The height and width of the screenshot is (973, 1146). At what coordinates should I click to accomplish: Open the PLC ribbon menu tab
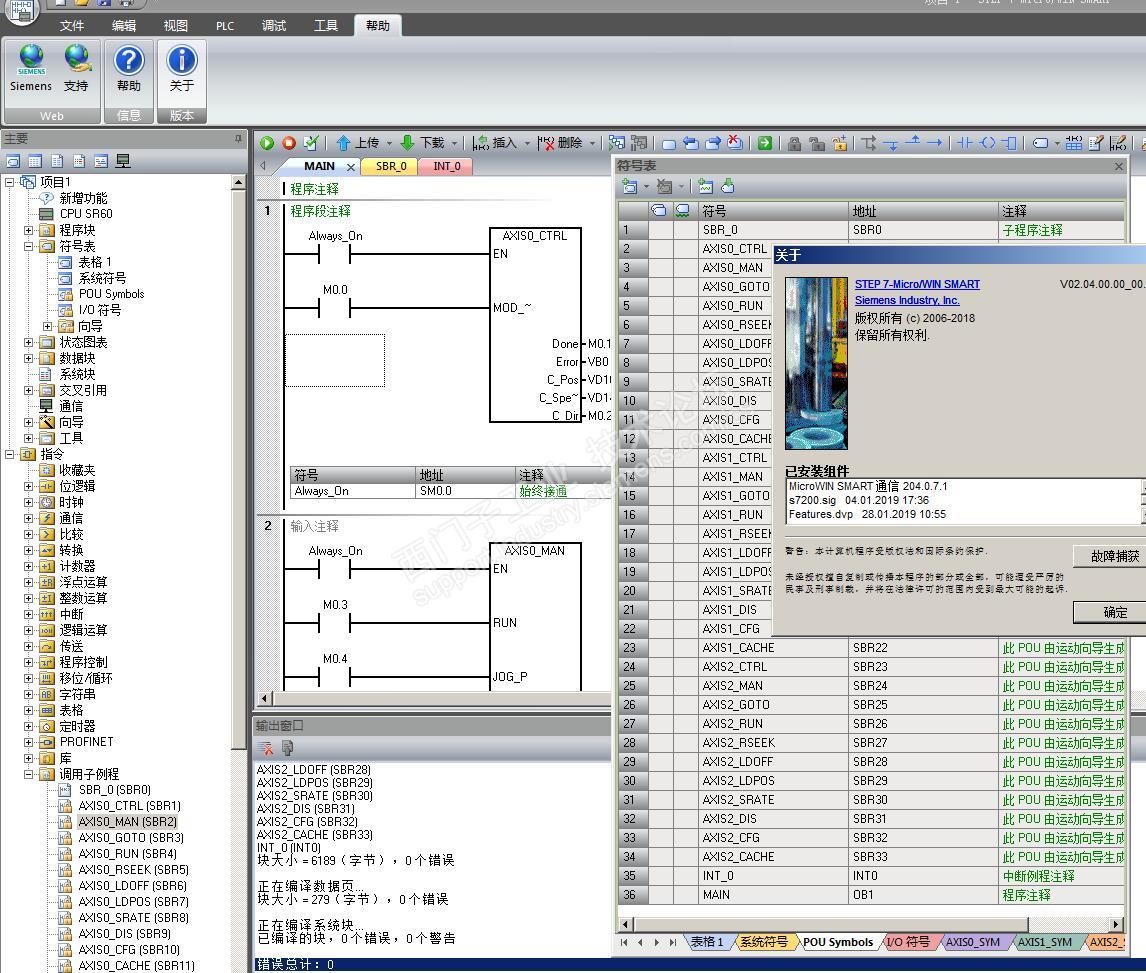pyautogui.click(x=225, y=26)
